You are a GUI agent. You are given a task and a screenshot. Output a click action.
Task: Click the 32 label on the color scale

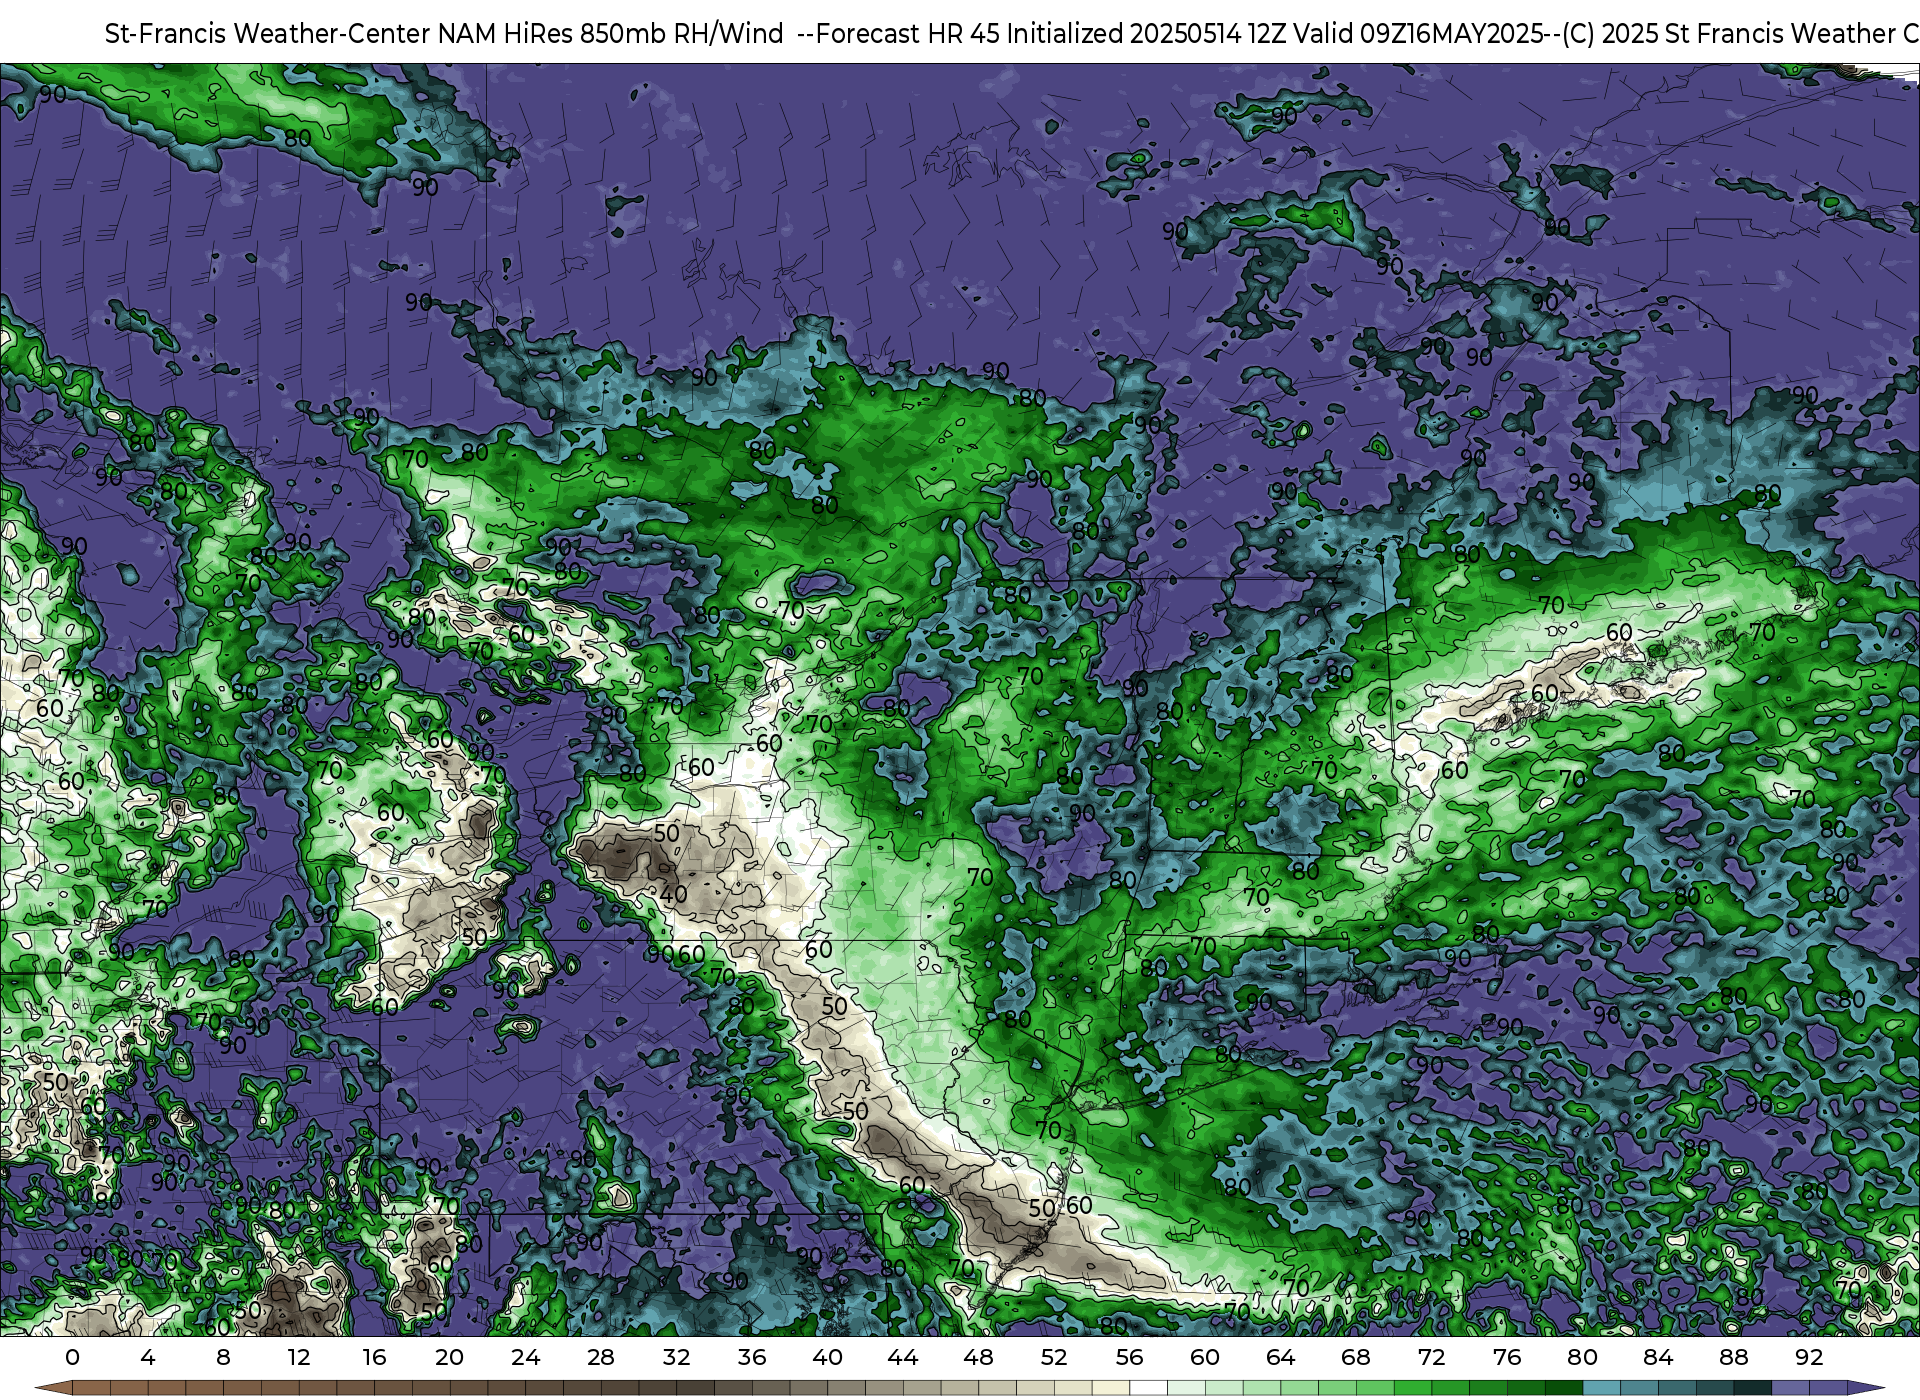point(676,1357)
